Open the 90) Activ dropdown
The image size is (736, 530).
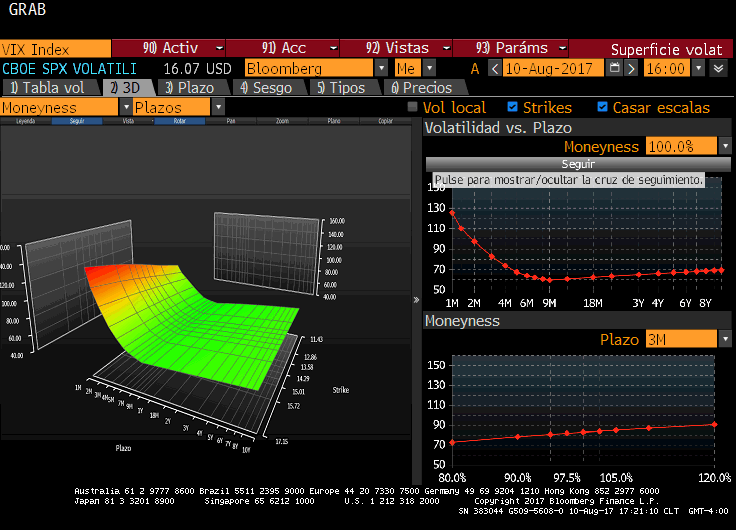[x=169, y=48]
